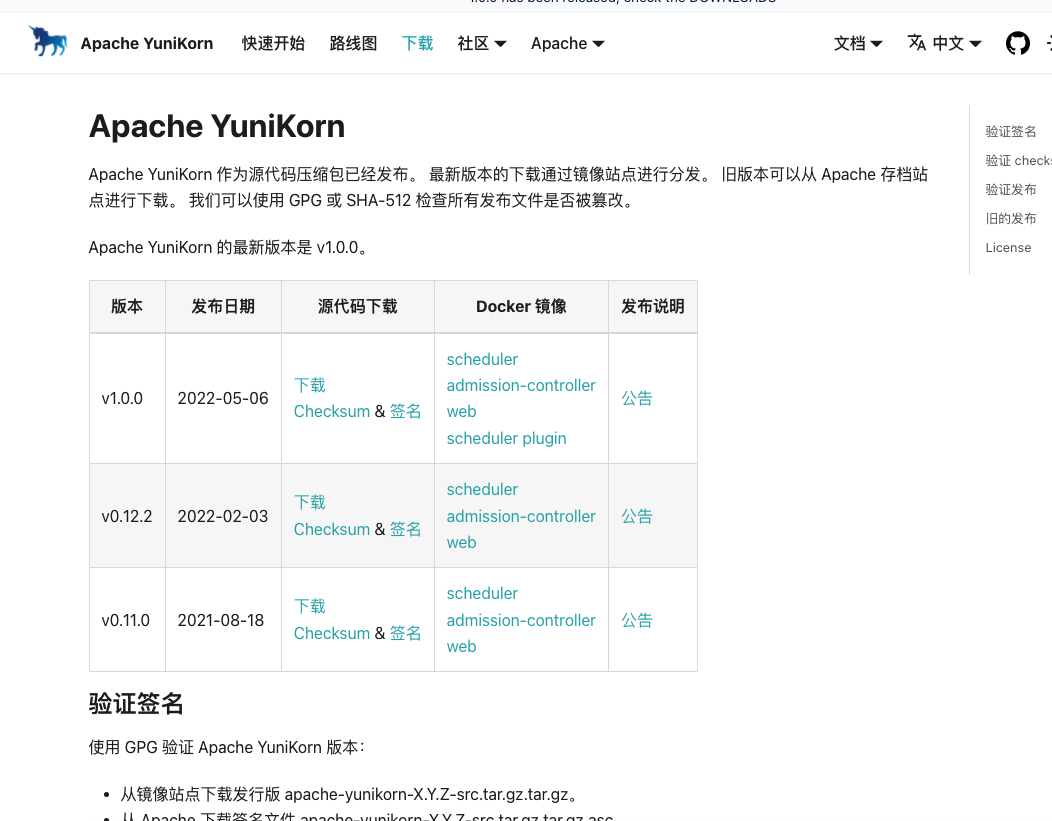The width and height of the screenshot is (1052, 821).
Task: Click the v0.11.0 version cell
Action: 127,620
